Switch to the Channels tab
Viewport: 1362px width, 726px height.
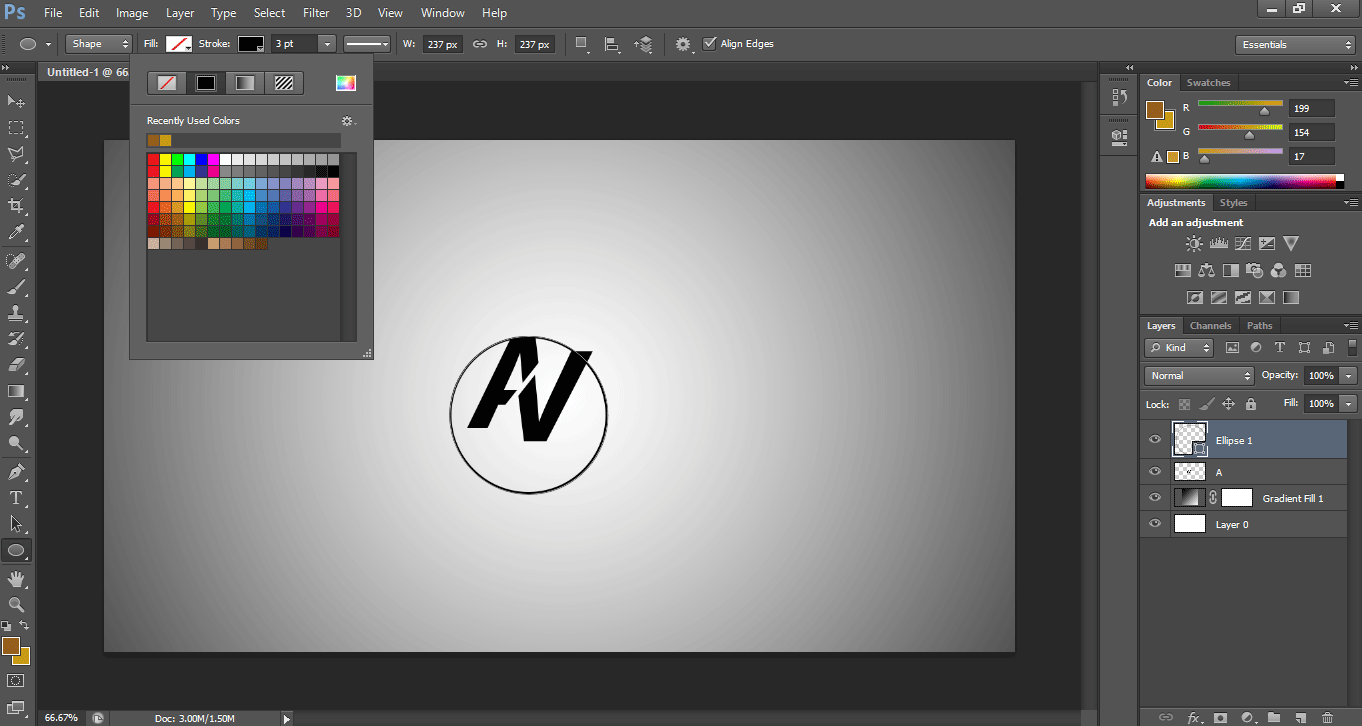point(1210,326)
